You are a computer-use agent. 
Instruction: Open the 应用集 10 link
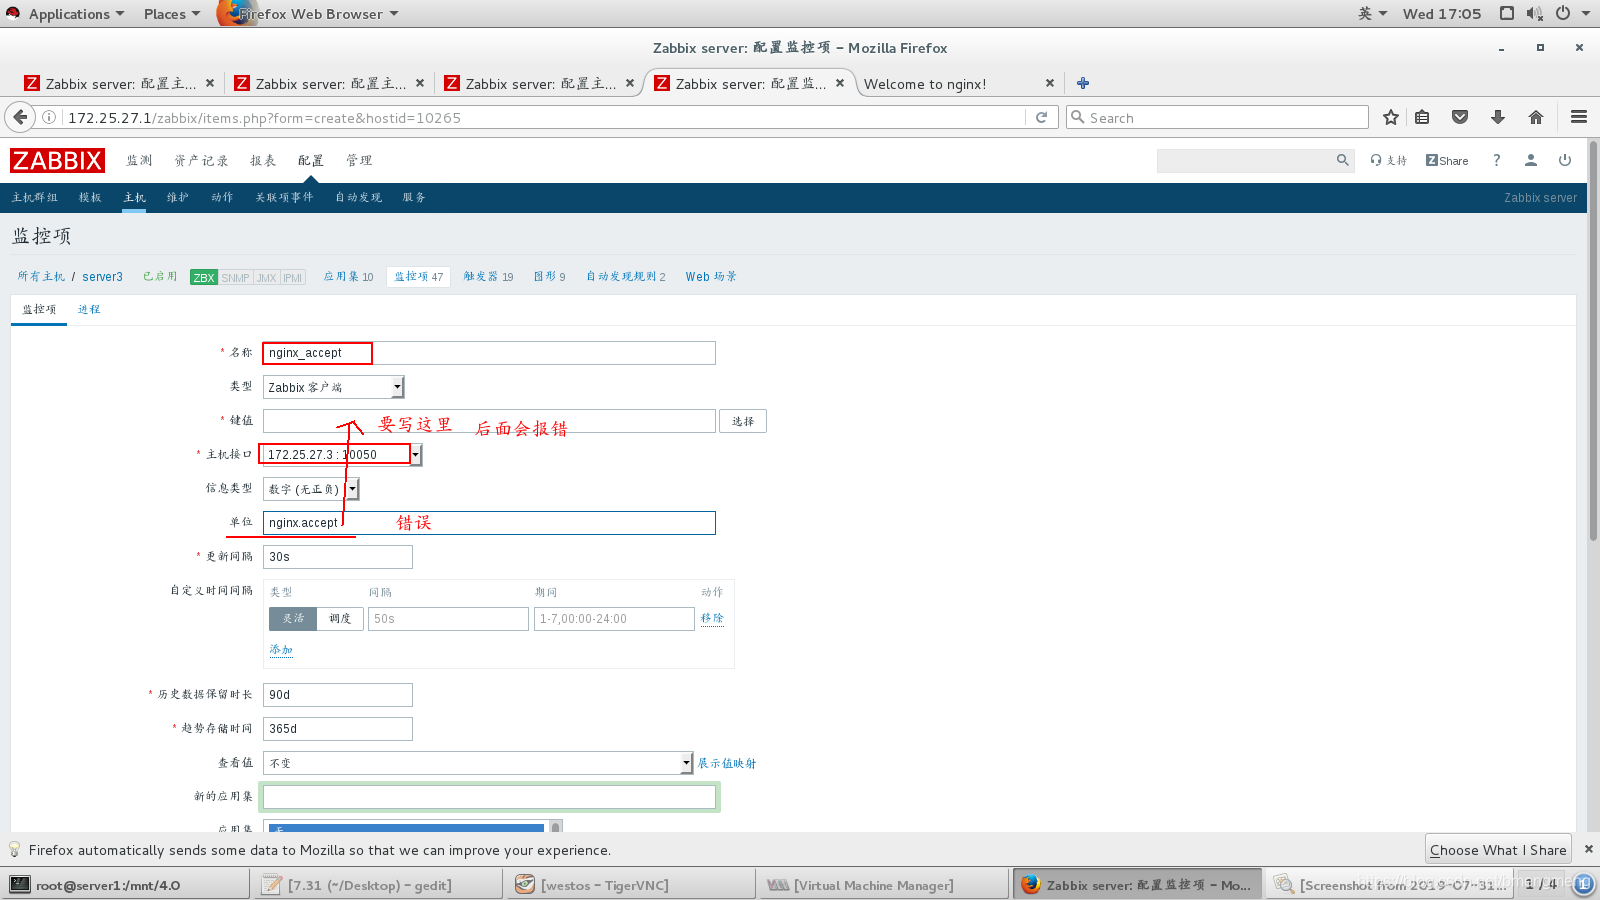[348, 277]
